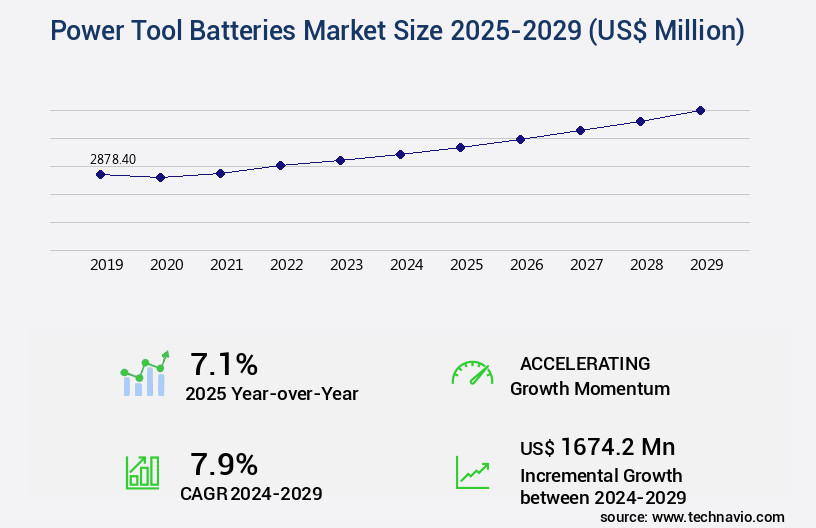Click the Power Tool Batteries Market Size title
816x528 pixels.
(397, 31)
